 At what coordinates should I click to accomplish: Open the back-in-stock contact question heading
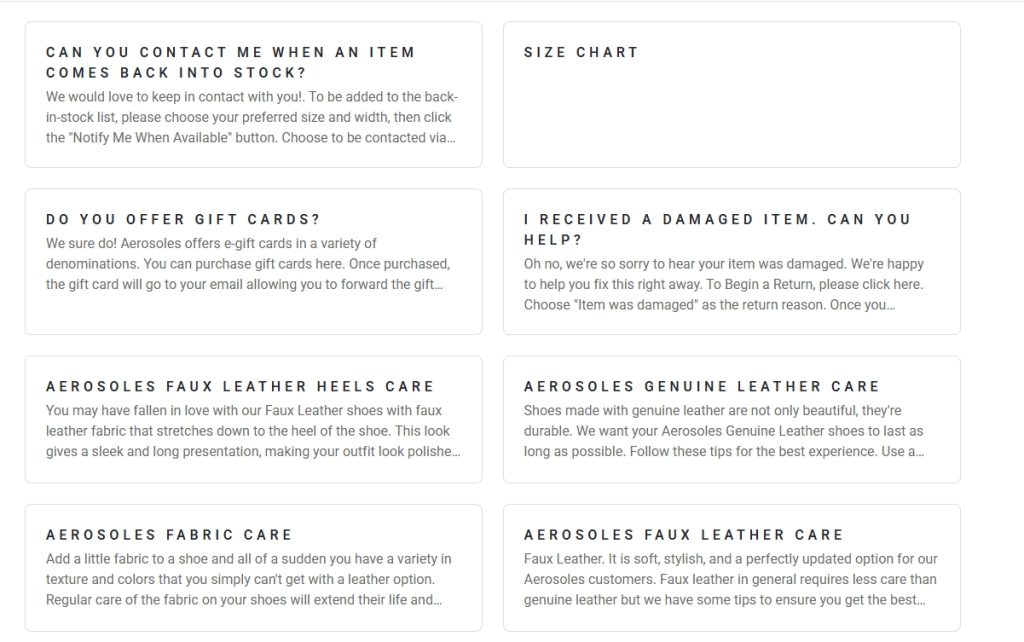[x=230, y=62]
